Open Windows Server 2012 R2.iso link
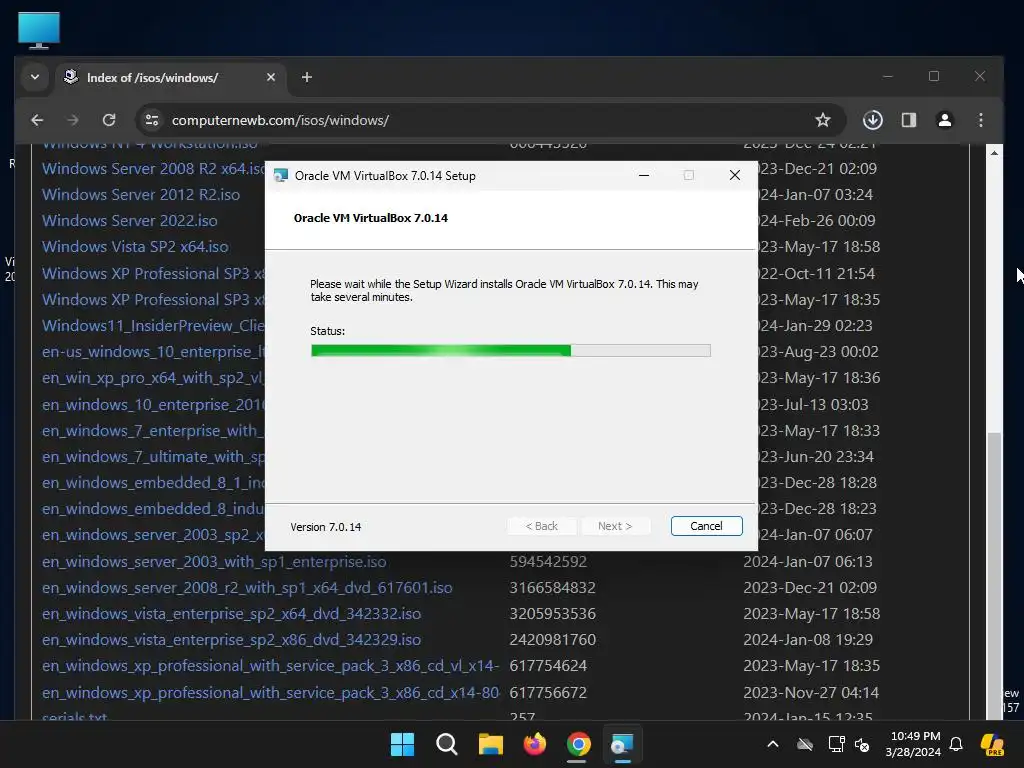This screenshot has height=768, width=1024. click(x=141, y=195)
